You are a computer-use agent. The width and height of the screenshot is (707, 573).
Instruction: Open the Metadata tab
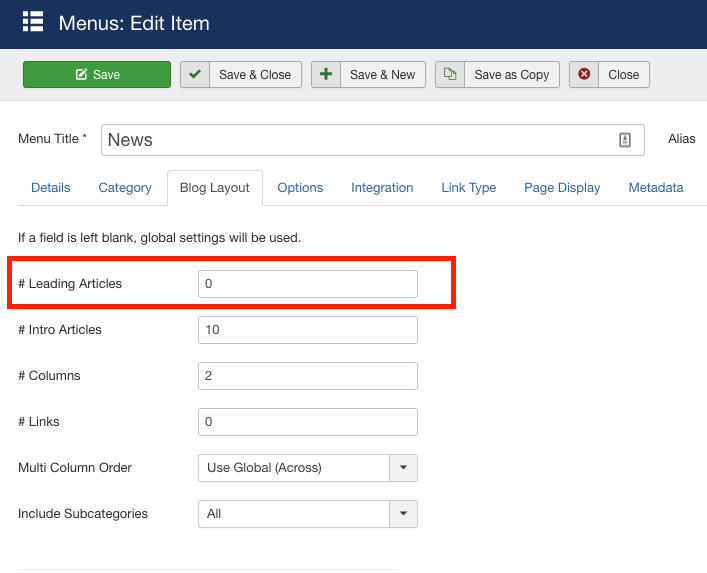coord(656,188)
